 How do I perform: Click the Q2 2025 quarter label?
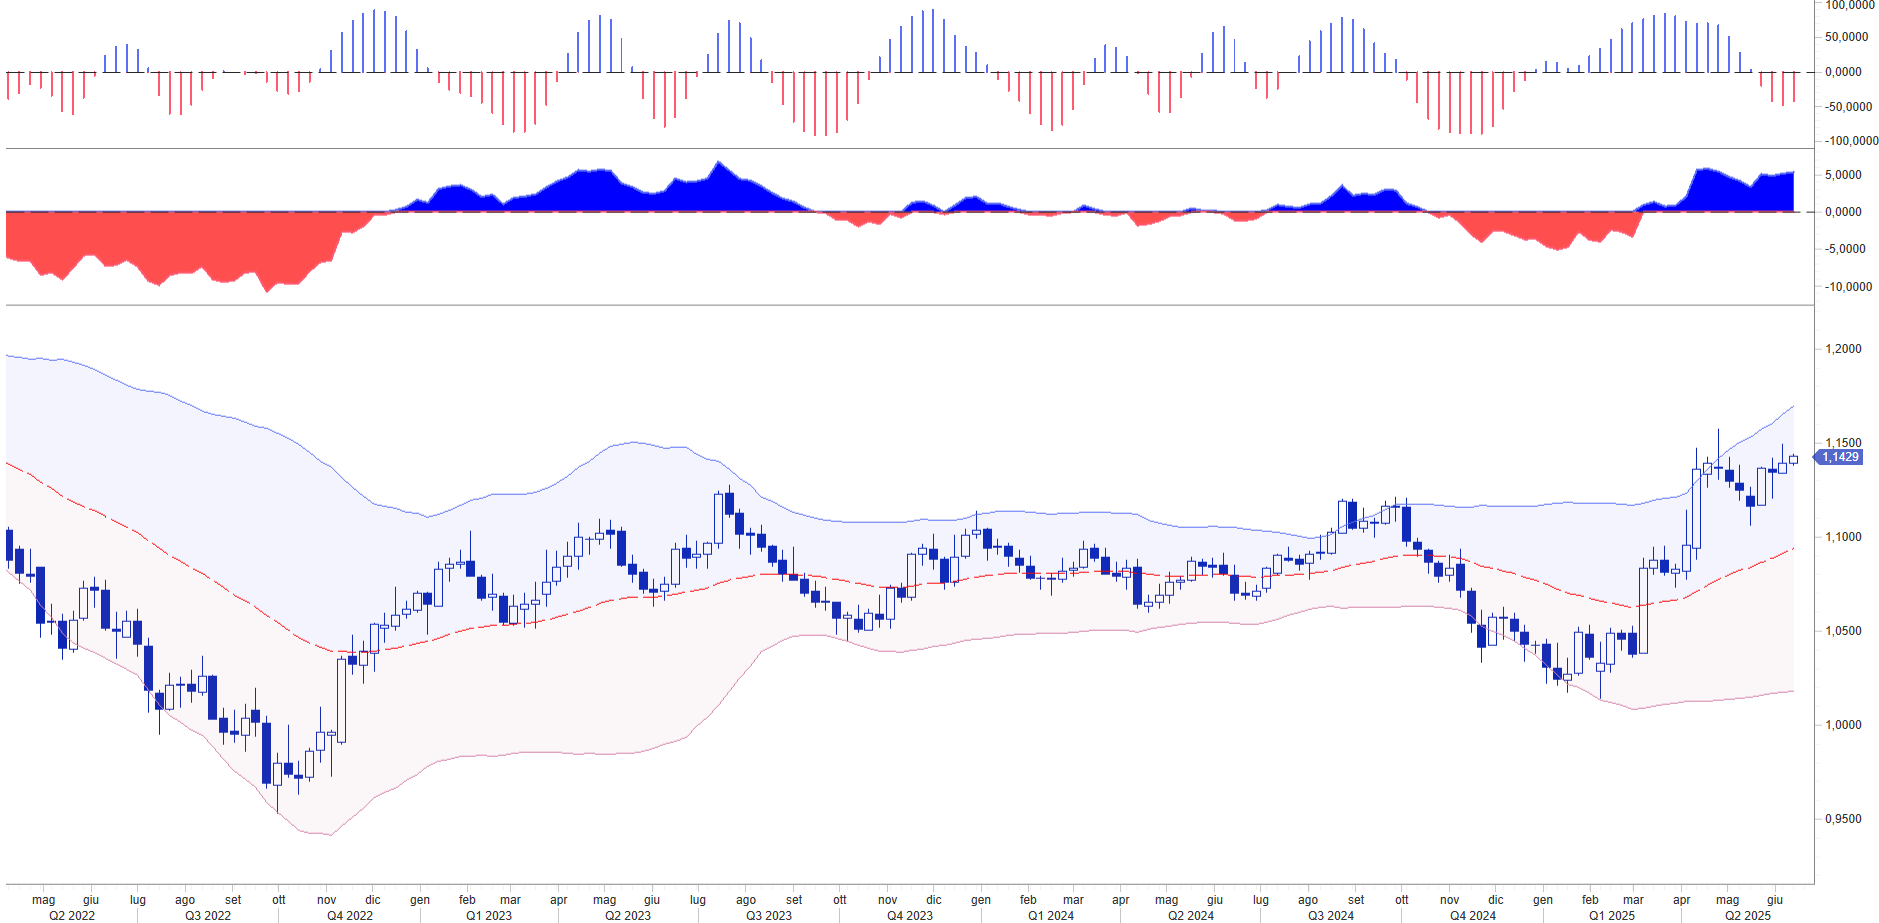pos(1748,915)
